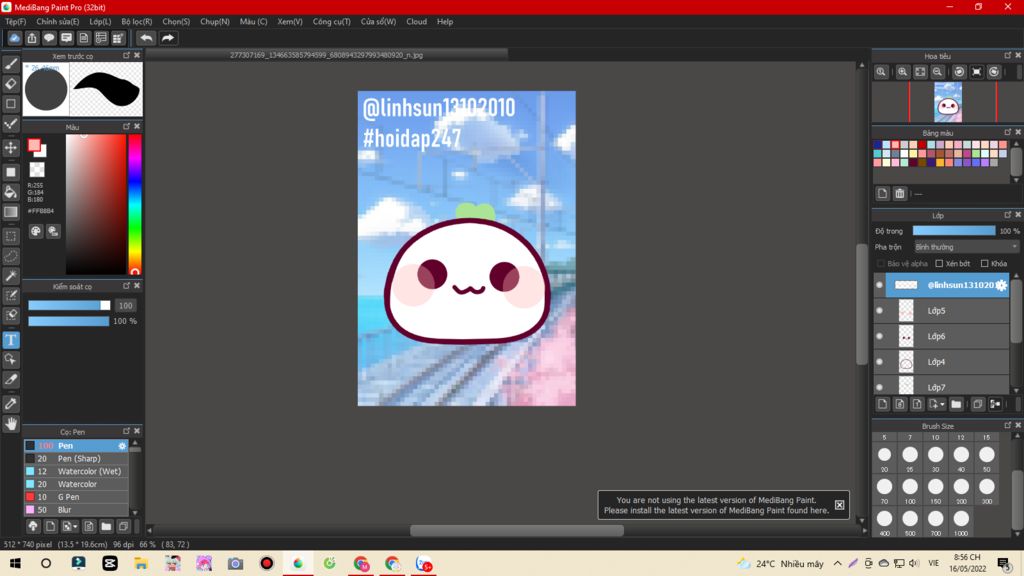The width and height of the screenshot is (1024, 576).
Task: Select the Move tool
Action: click(11, 148)
